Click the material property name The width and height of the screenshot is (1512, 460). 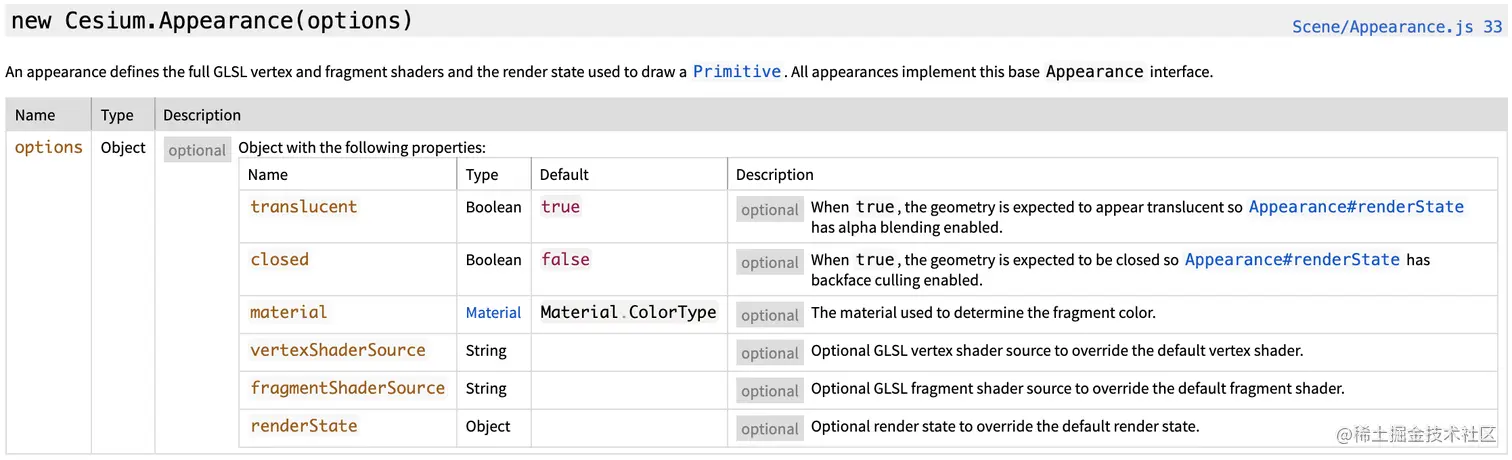click(x=288, y=313)
